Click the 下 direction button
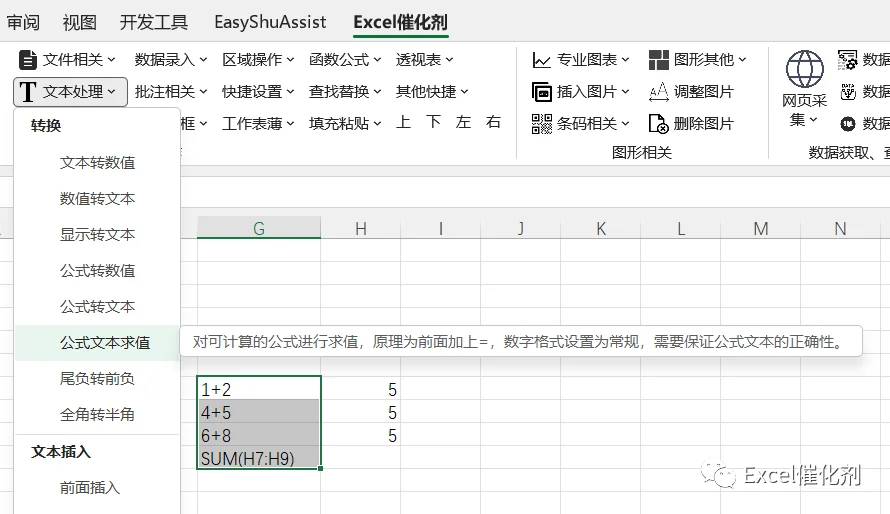890x514 pixels. click(434, 122)
